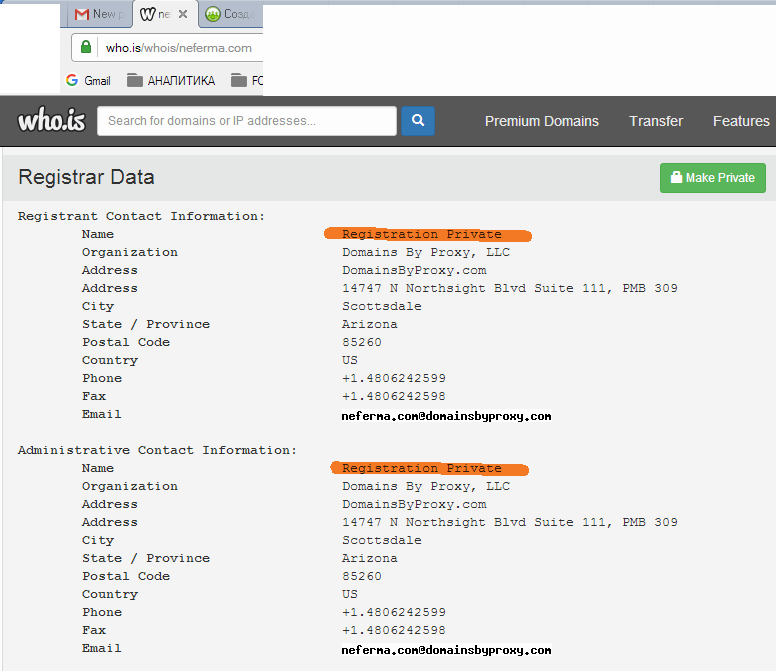The width and height of the screenshot is (776, 671).
Task: Click the administrative Email label
Action: click(101, 648)
